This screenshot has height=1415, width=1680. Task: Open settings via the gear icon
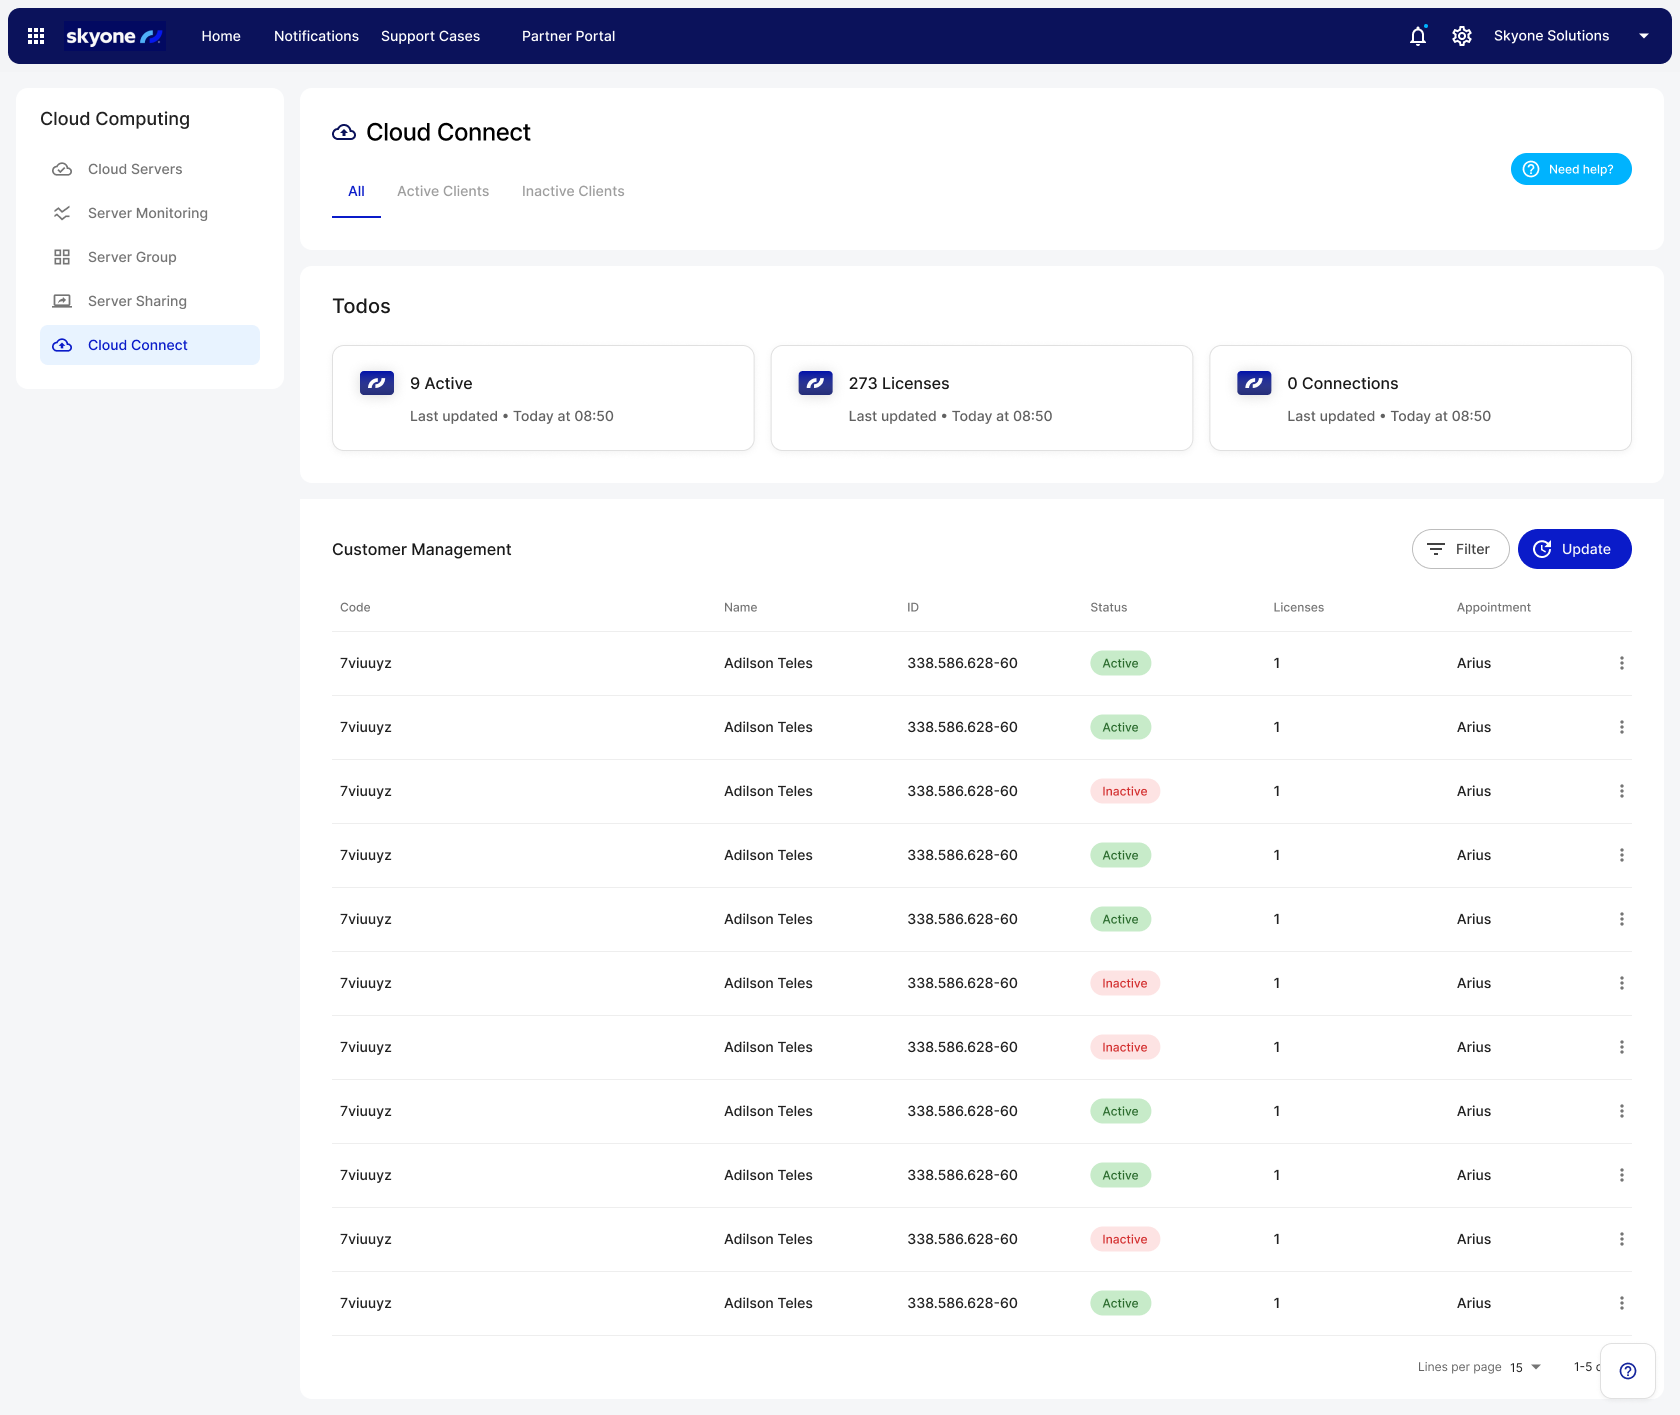point(1461,36)
